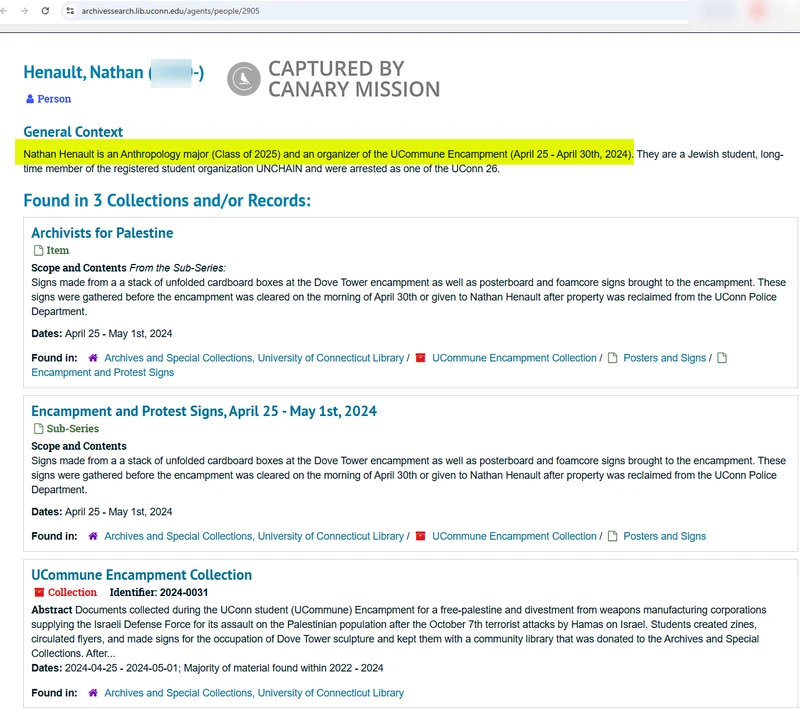Click red collection box icon in Archivists for Palestine breadcrumb
Viewport: 800px width, 716px height.
pyautogui.click(x=420, y=358)
